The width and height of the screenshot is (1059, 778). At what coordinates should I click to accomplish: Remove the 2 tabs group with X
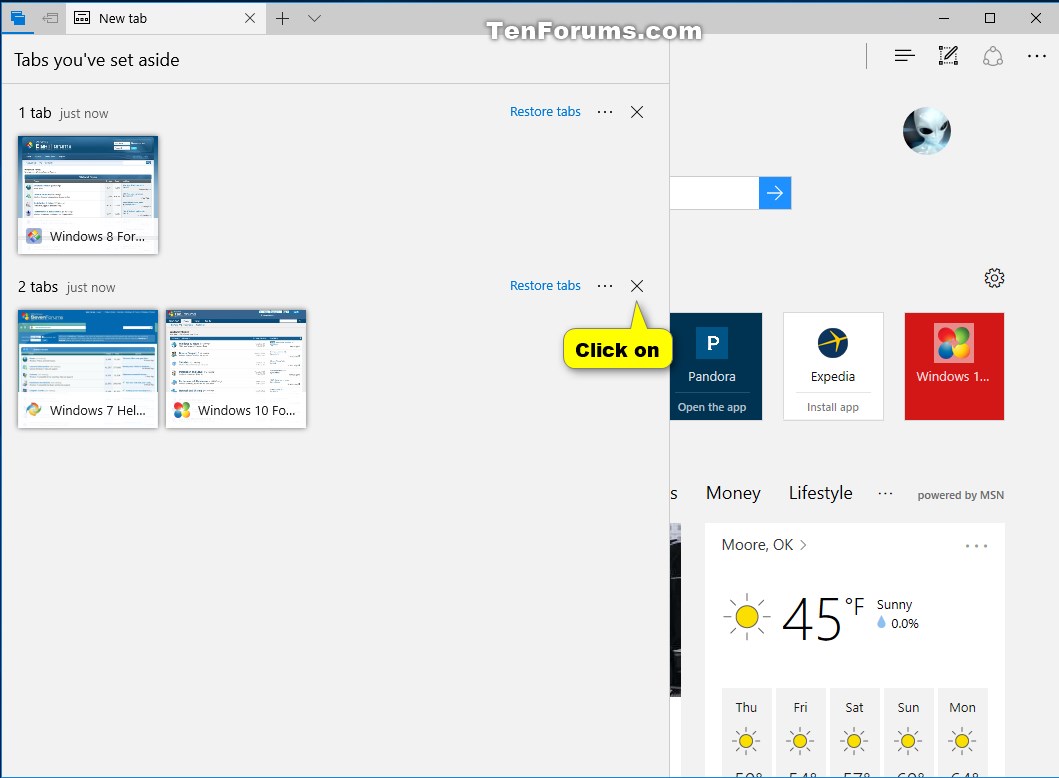(637, 286)
